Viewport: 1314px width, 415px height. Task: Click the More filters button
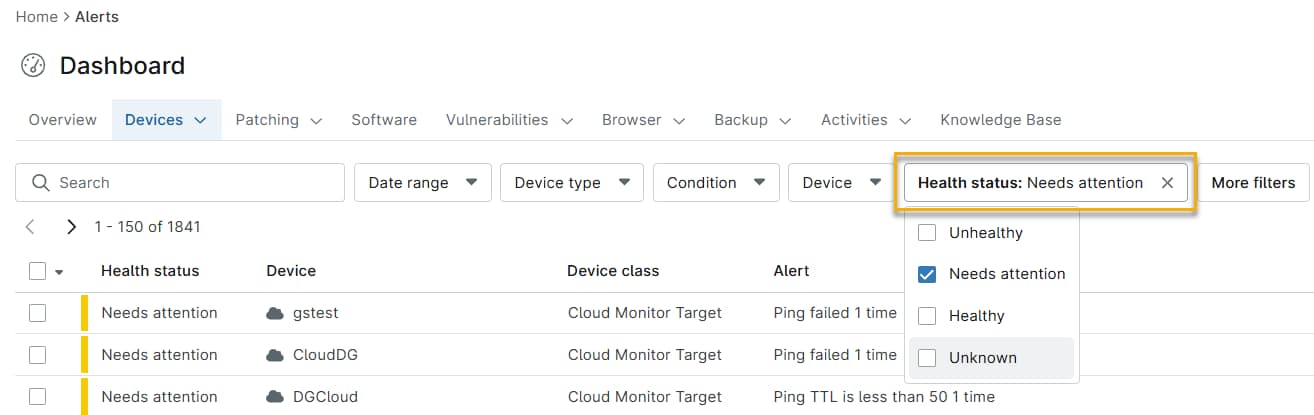1253,183
